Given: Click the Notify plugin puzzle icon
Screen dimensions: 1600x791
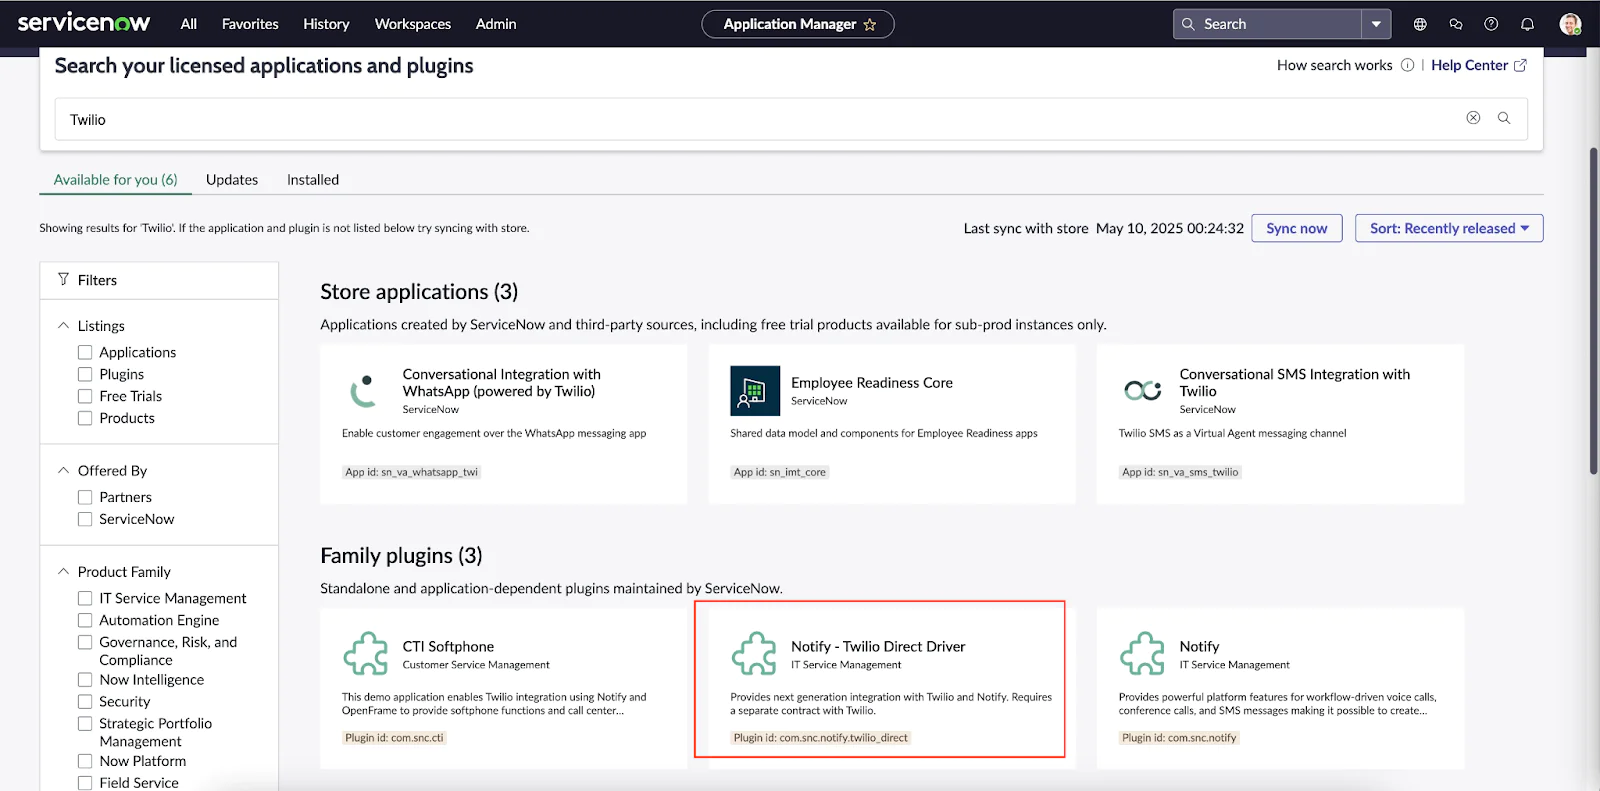Looking at the screenshot, I should coord(1142,654).
